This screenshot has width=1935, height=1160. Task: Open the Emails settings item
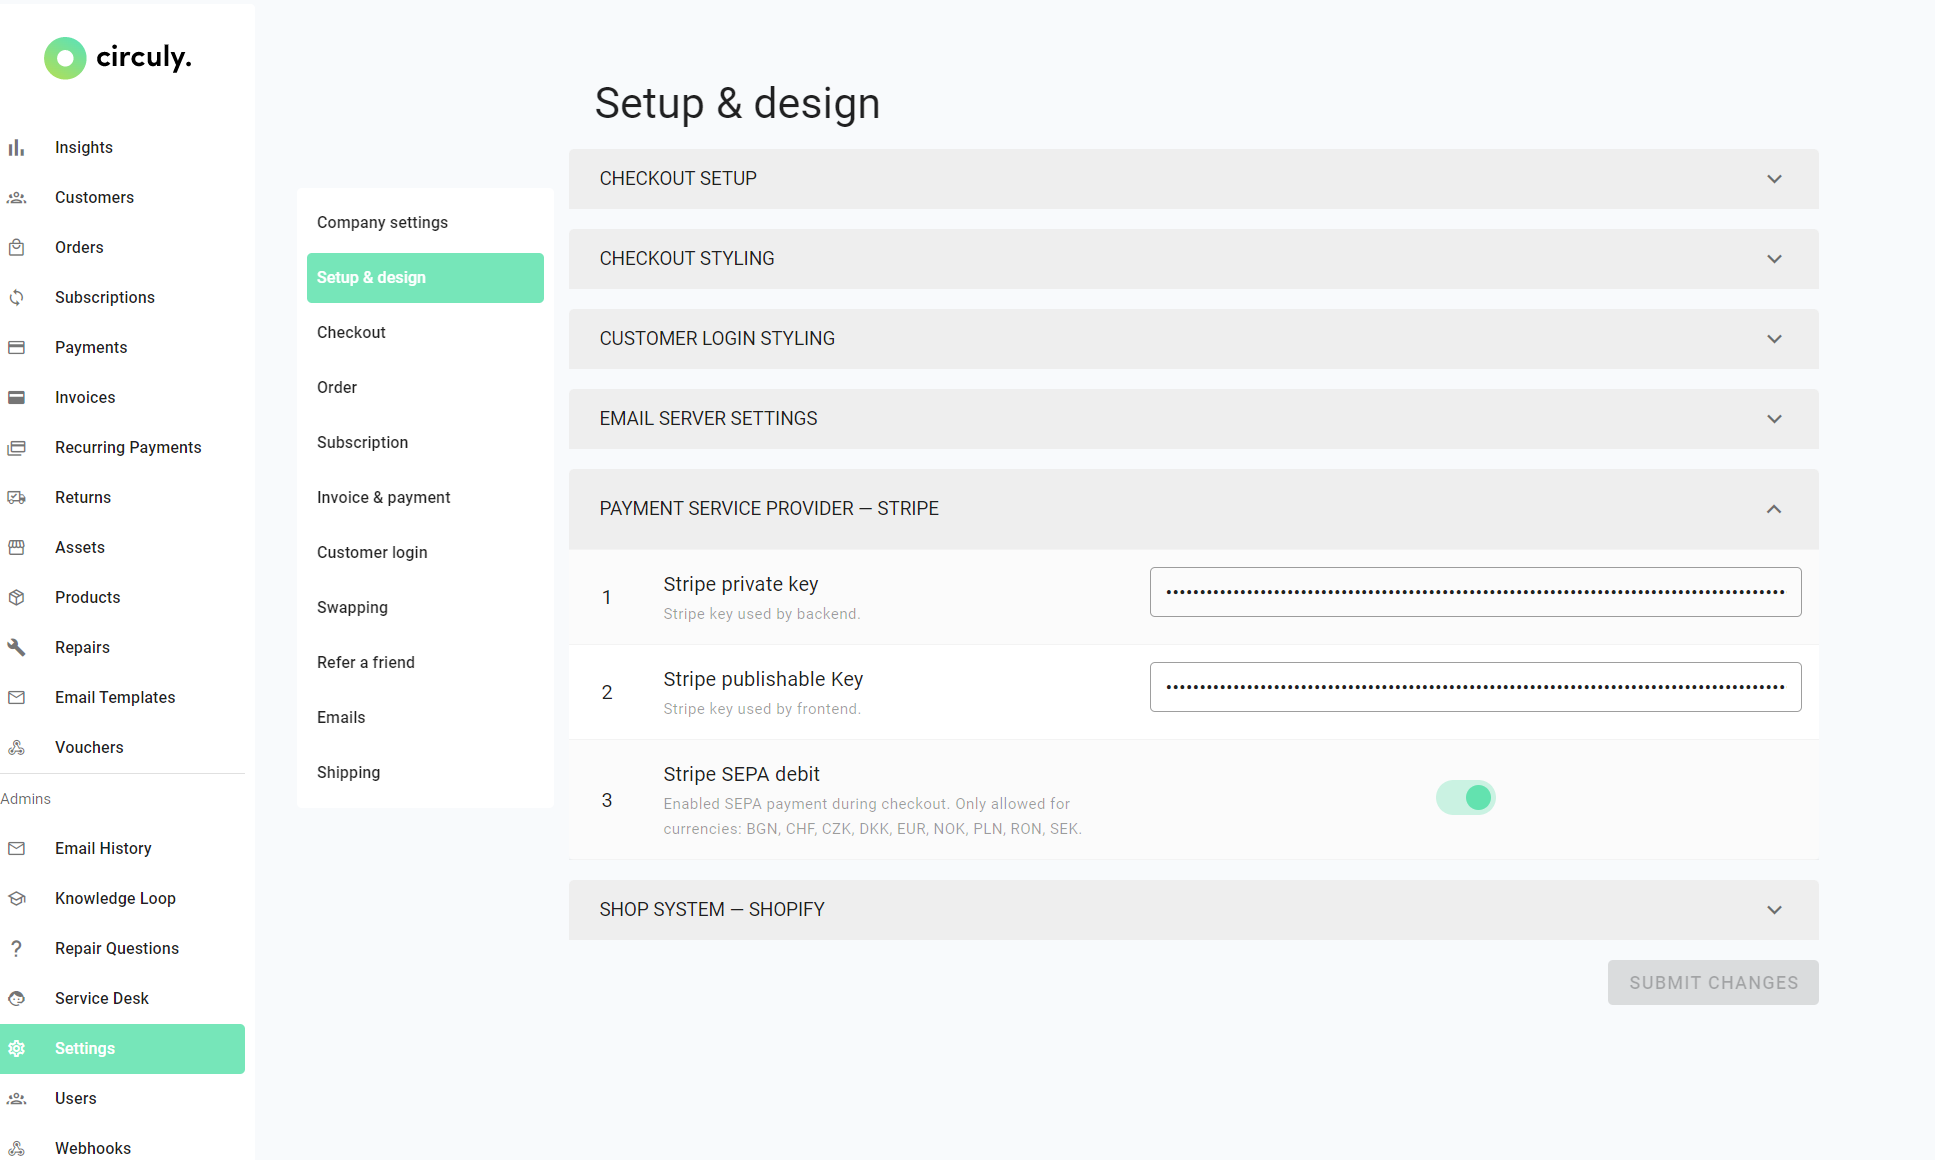pos(425,718)
